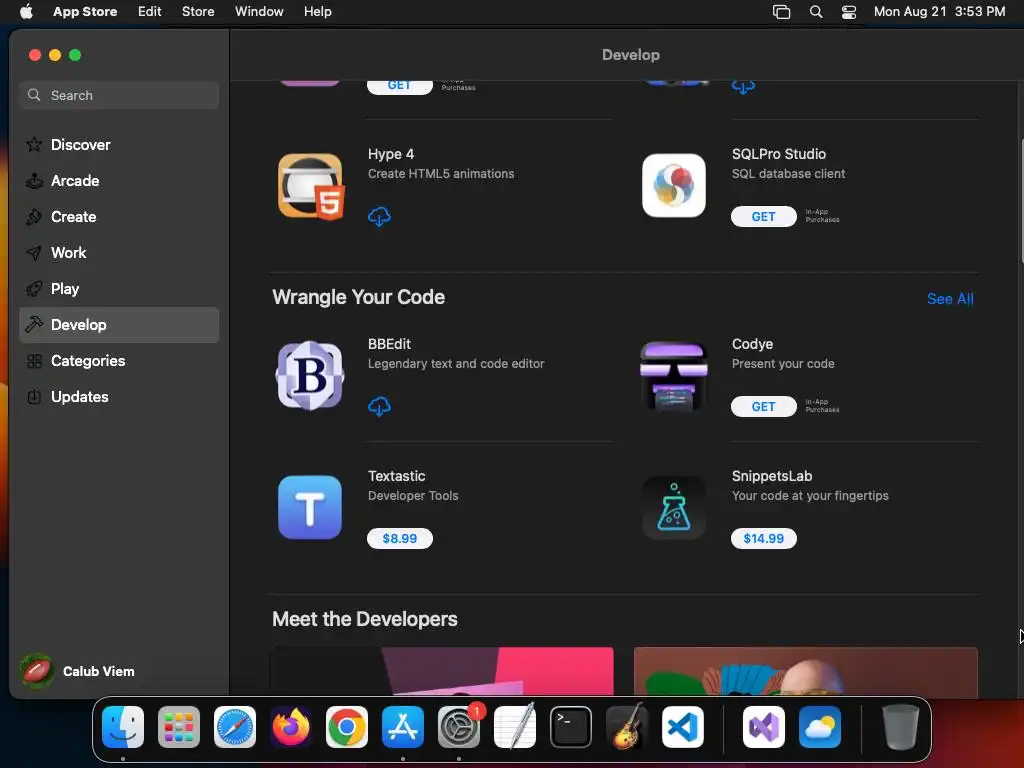This screenshot has width=1024, height=768.
Task: Click See All for Wrangle Your Code
Action: click(x=950, y=299)
